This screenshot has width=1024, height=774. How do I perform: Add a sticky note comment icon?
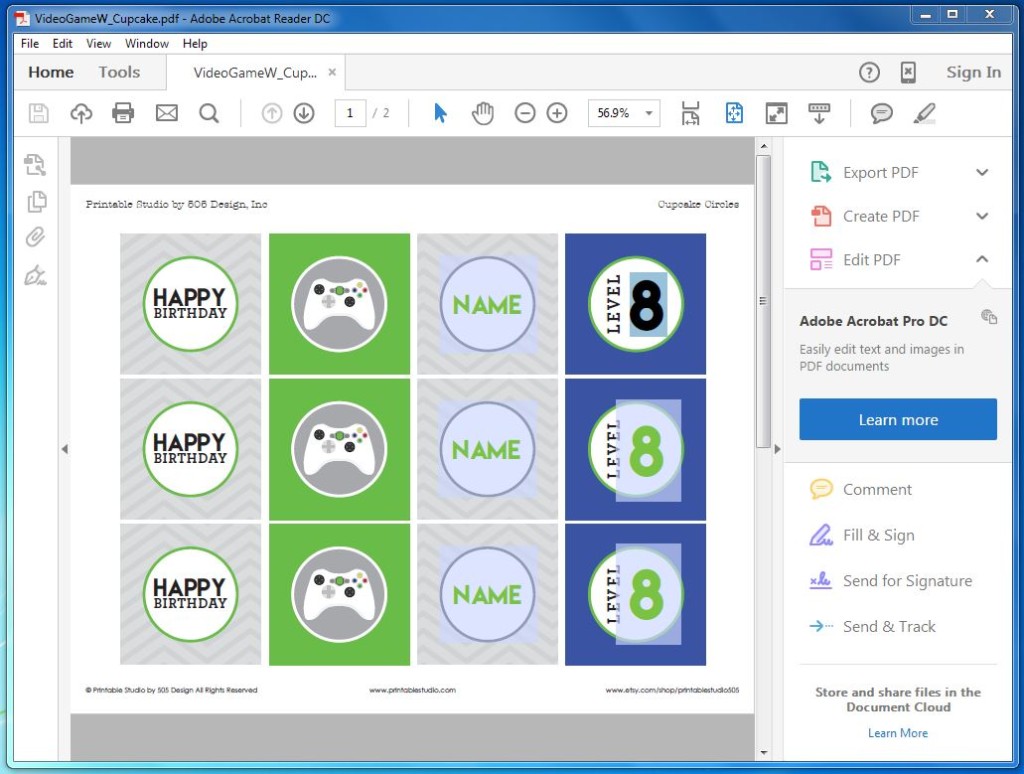point(881,113)
